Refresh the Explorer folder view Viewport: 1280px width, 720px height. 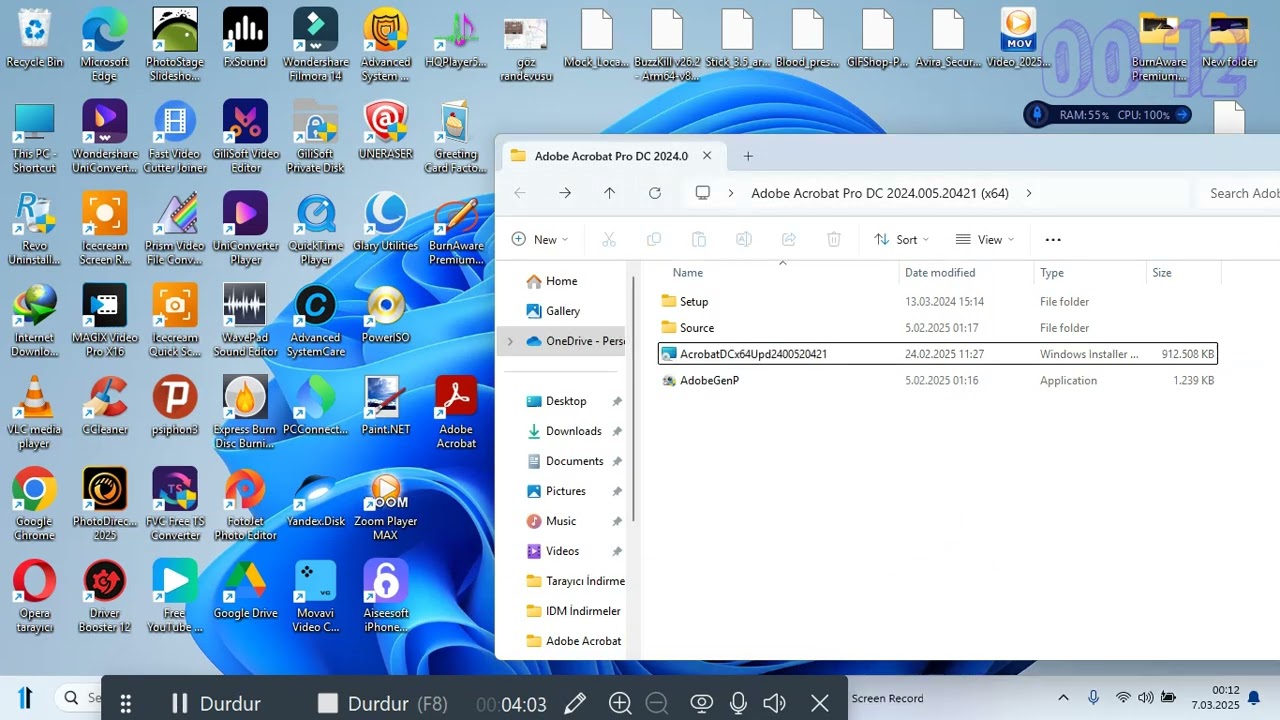655,193
